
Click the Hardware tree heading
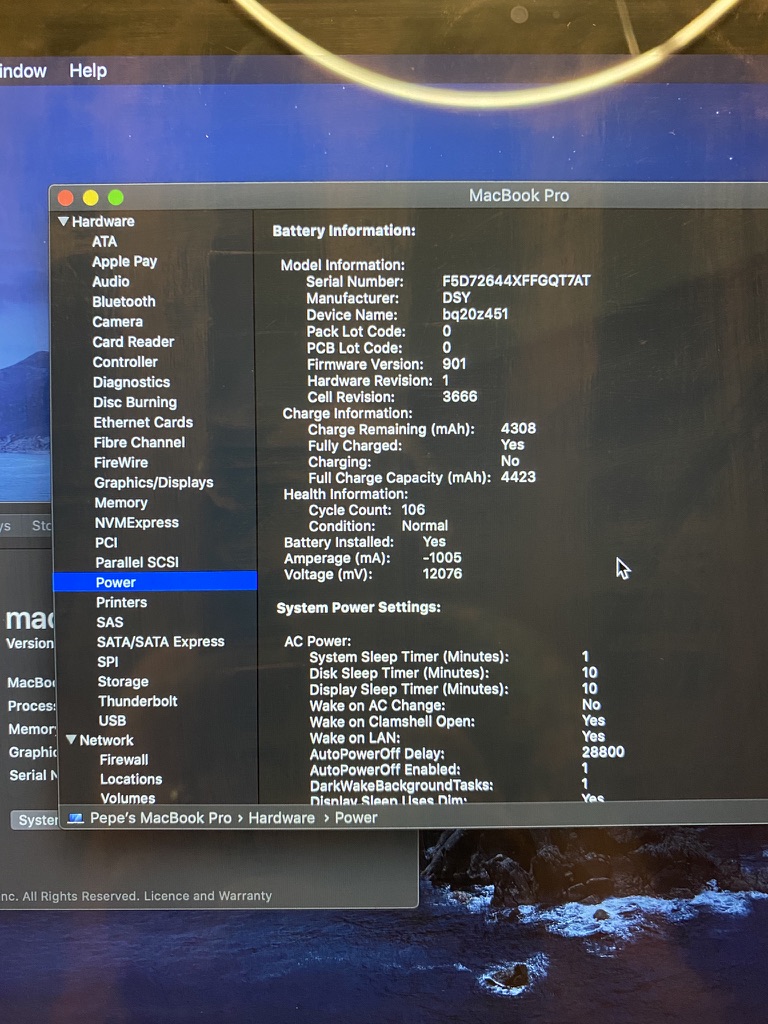click(x=103, y=221)
